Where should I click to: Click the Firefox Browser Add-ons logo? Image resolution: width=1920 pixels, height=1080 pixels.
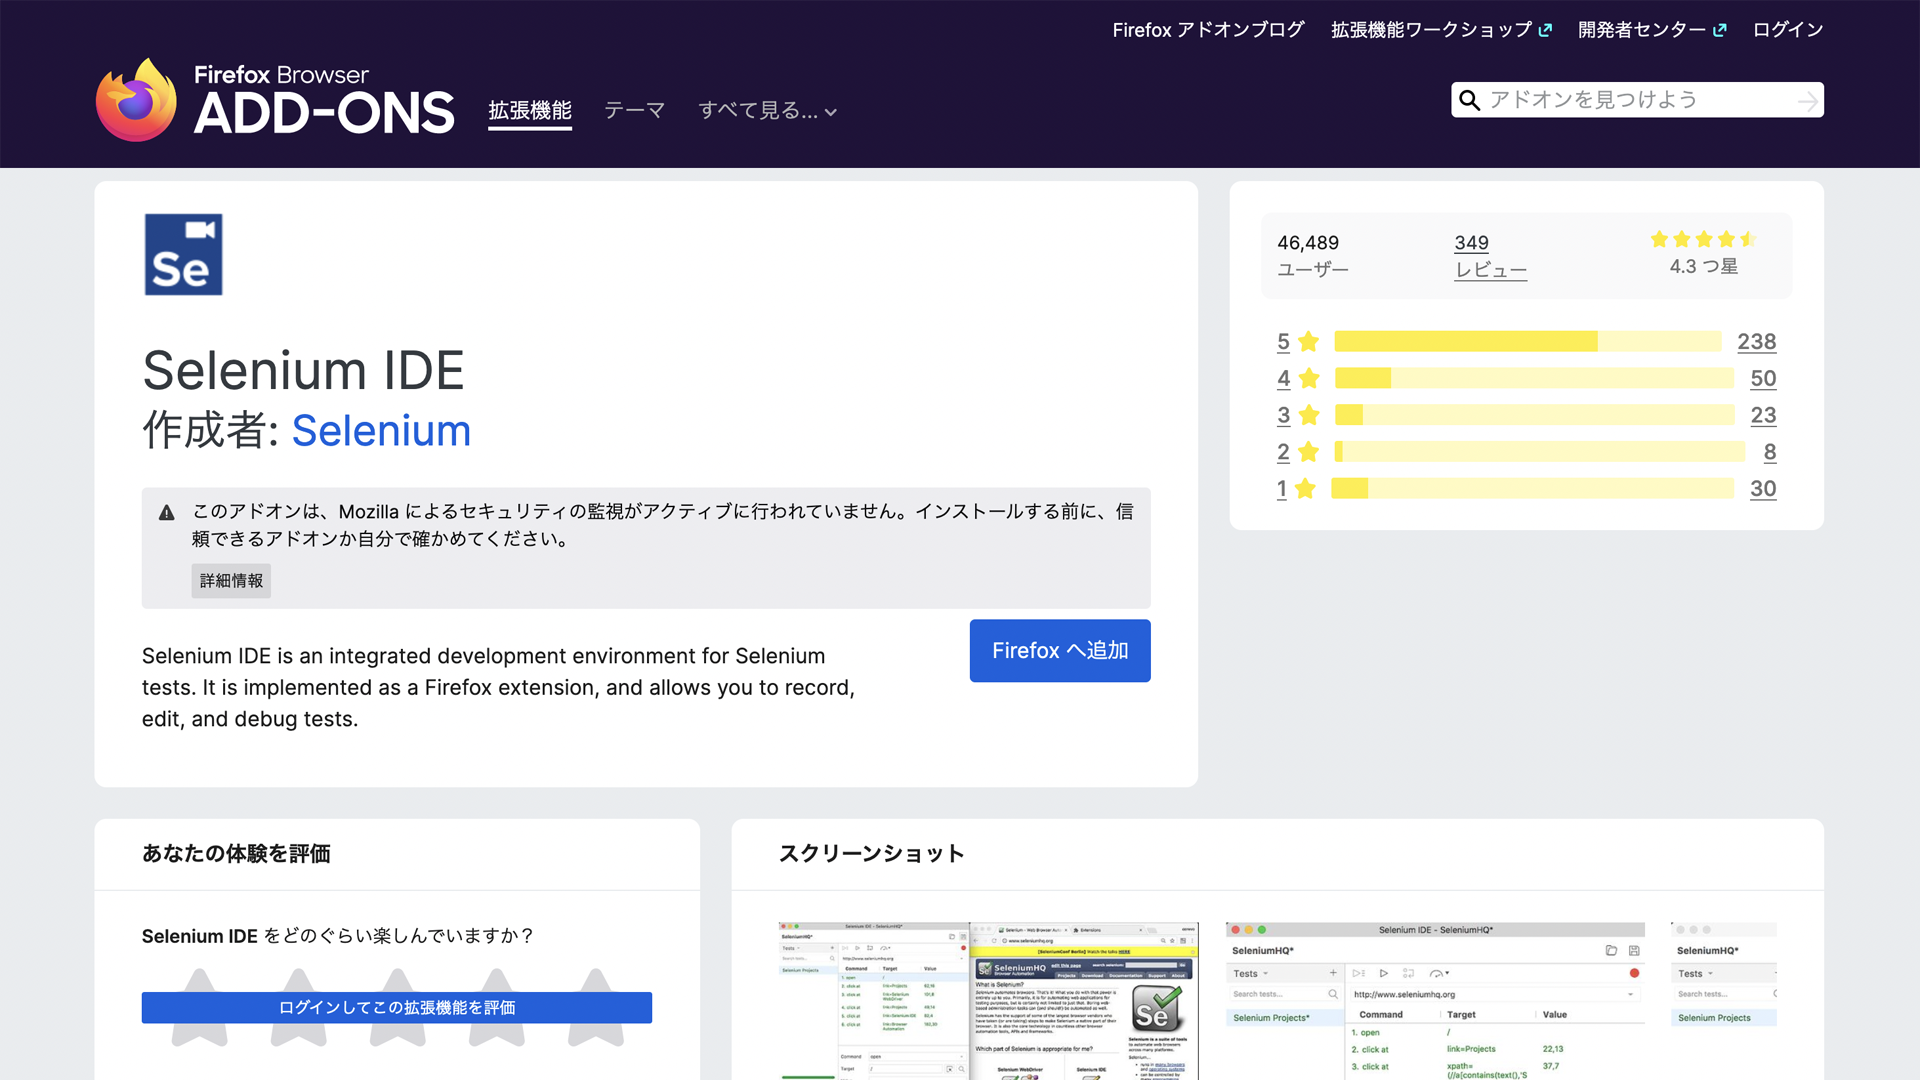275,100
